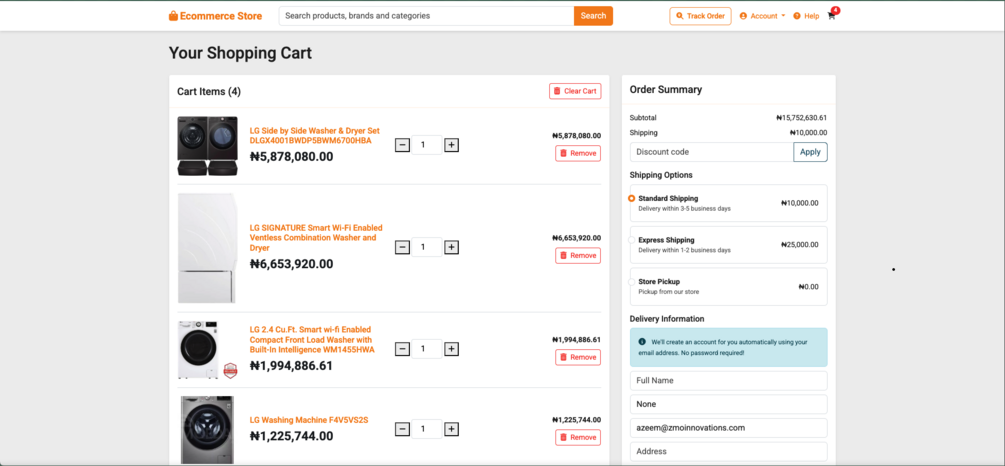
Task: Expand the Account dropdown menu
Action: [763, 16]
